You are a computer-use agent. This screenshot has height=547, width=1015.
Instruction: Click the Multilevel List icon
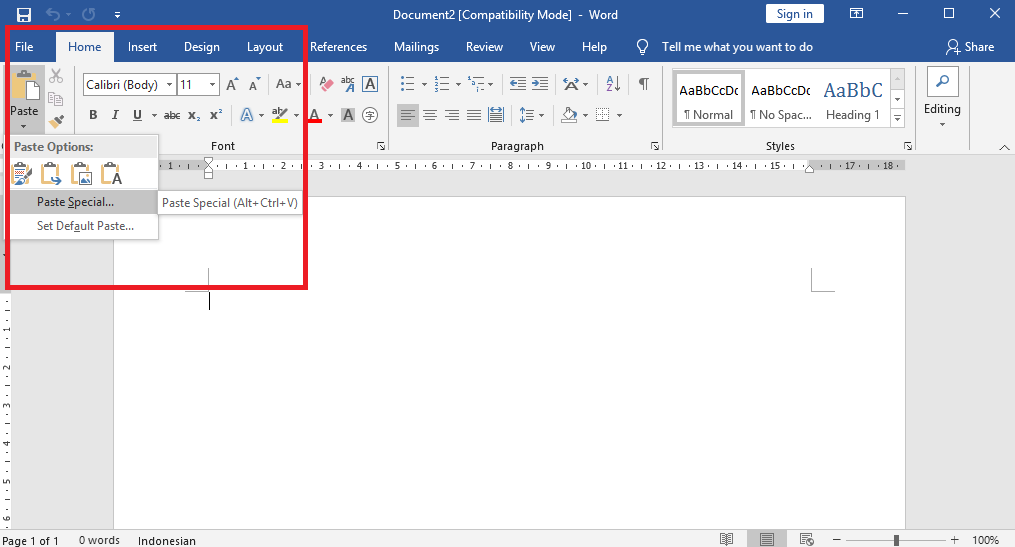(x=476, y=84)
